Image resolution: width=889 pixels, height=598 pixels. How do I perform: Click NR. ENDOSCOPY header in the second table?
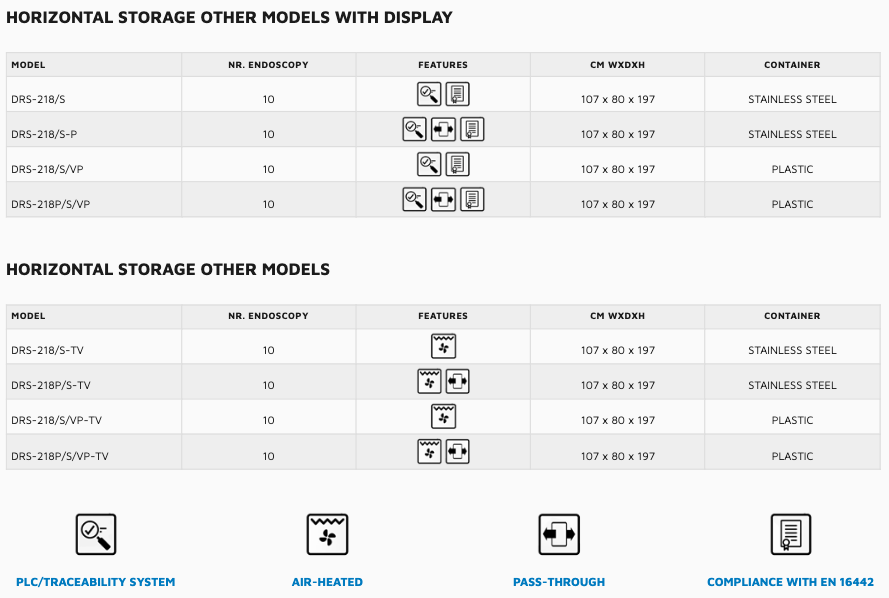(x=268, y=316)
